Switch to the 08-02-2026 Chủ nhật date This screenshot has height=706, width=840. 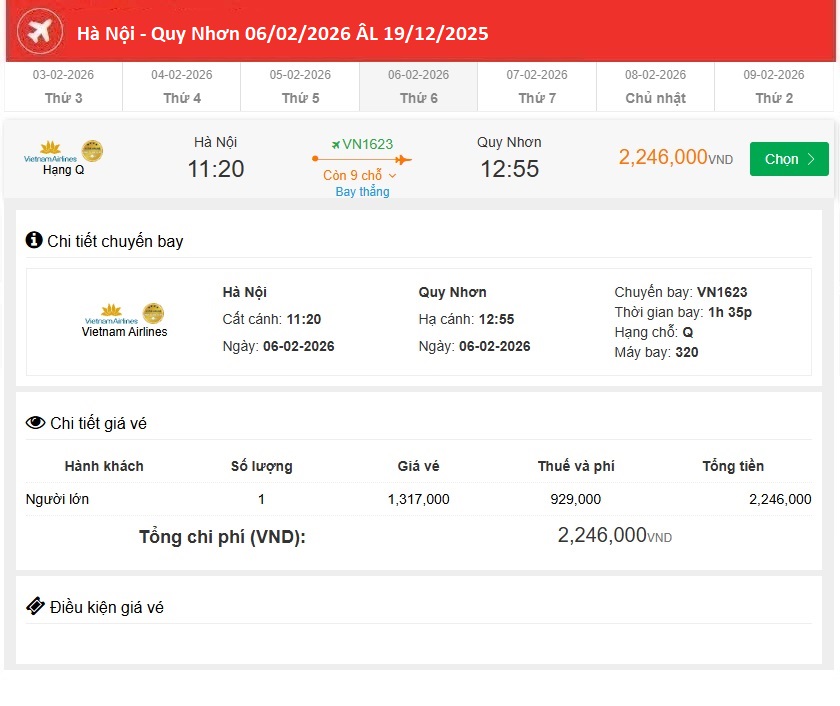[655, 86]
